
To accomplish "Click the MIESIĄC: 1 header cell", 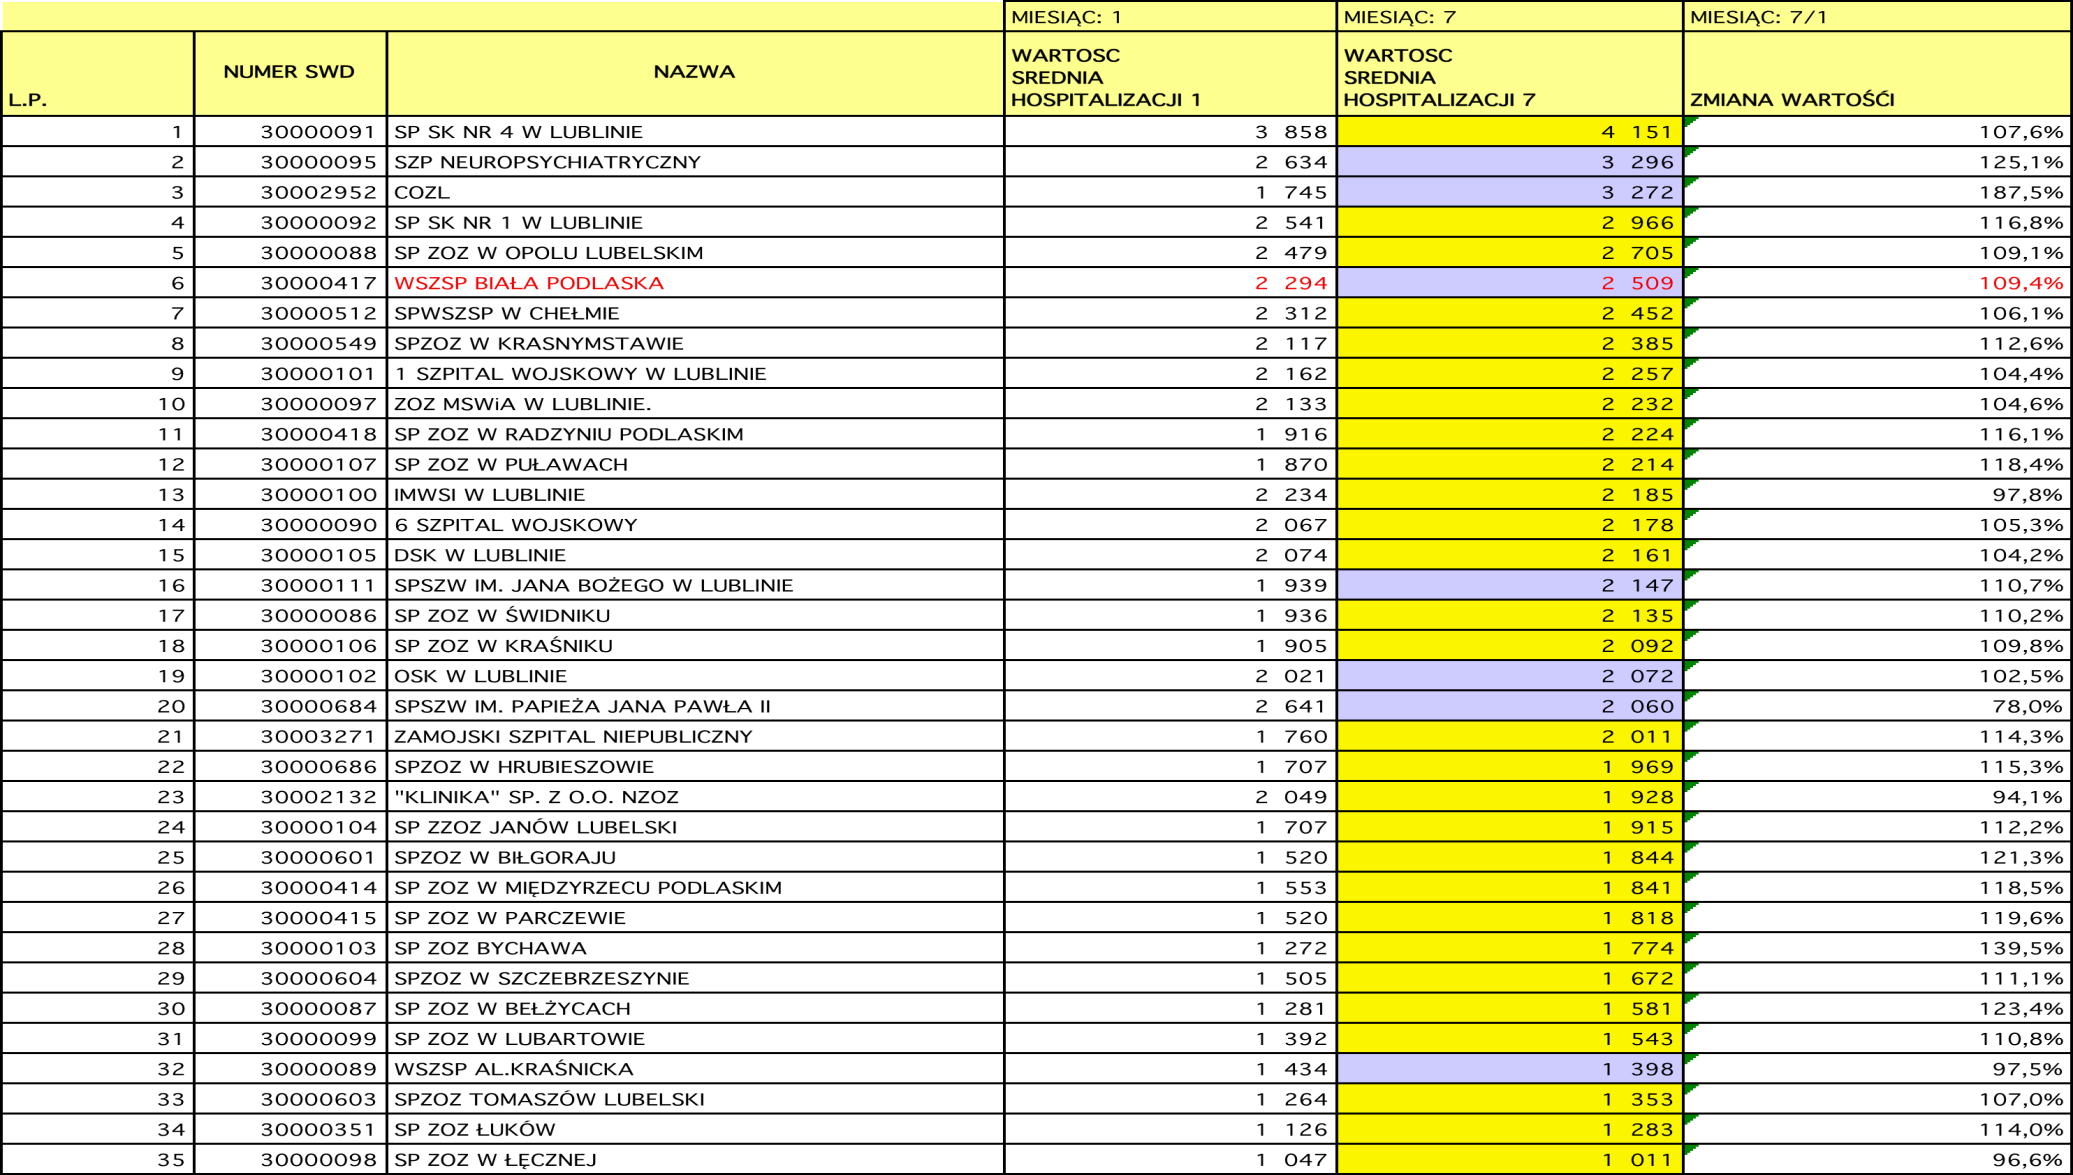I will 1170,16.
